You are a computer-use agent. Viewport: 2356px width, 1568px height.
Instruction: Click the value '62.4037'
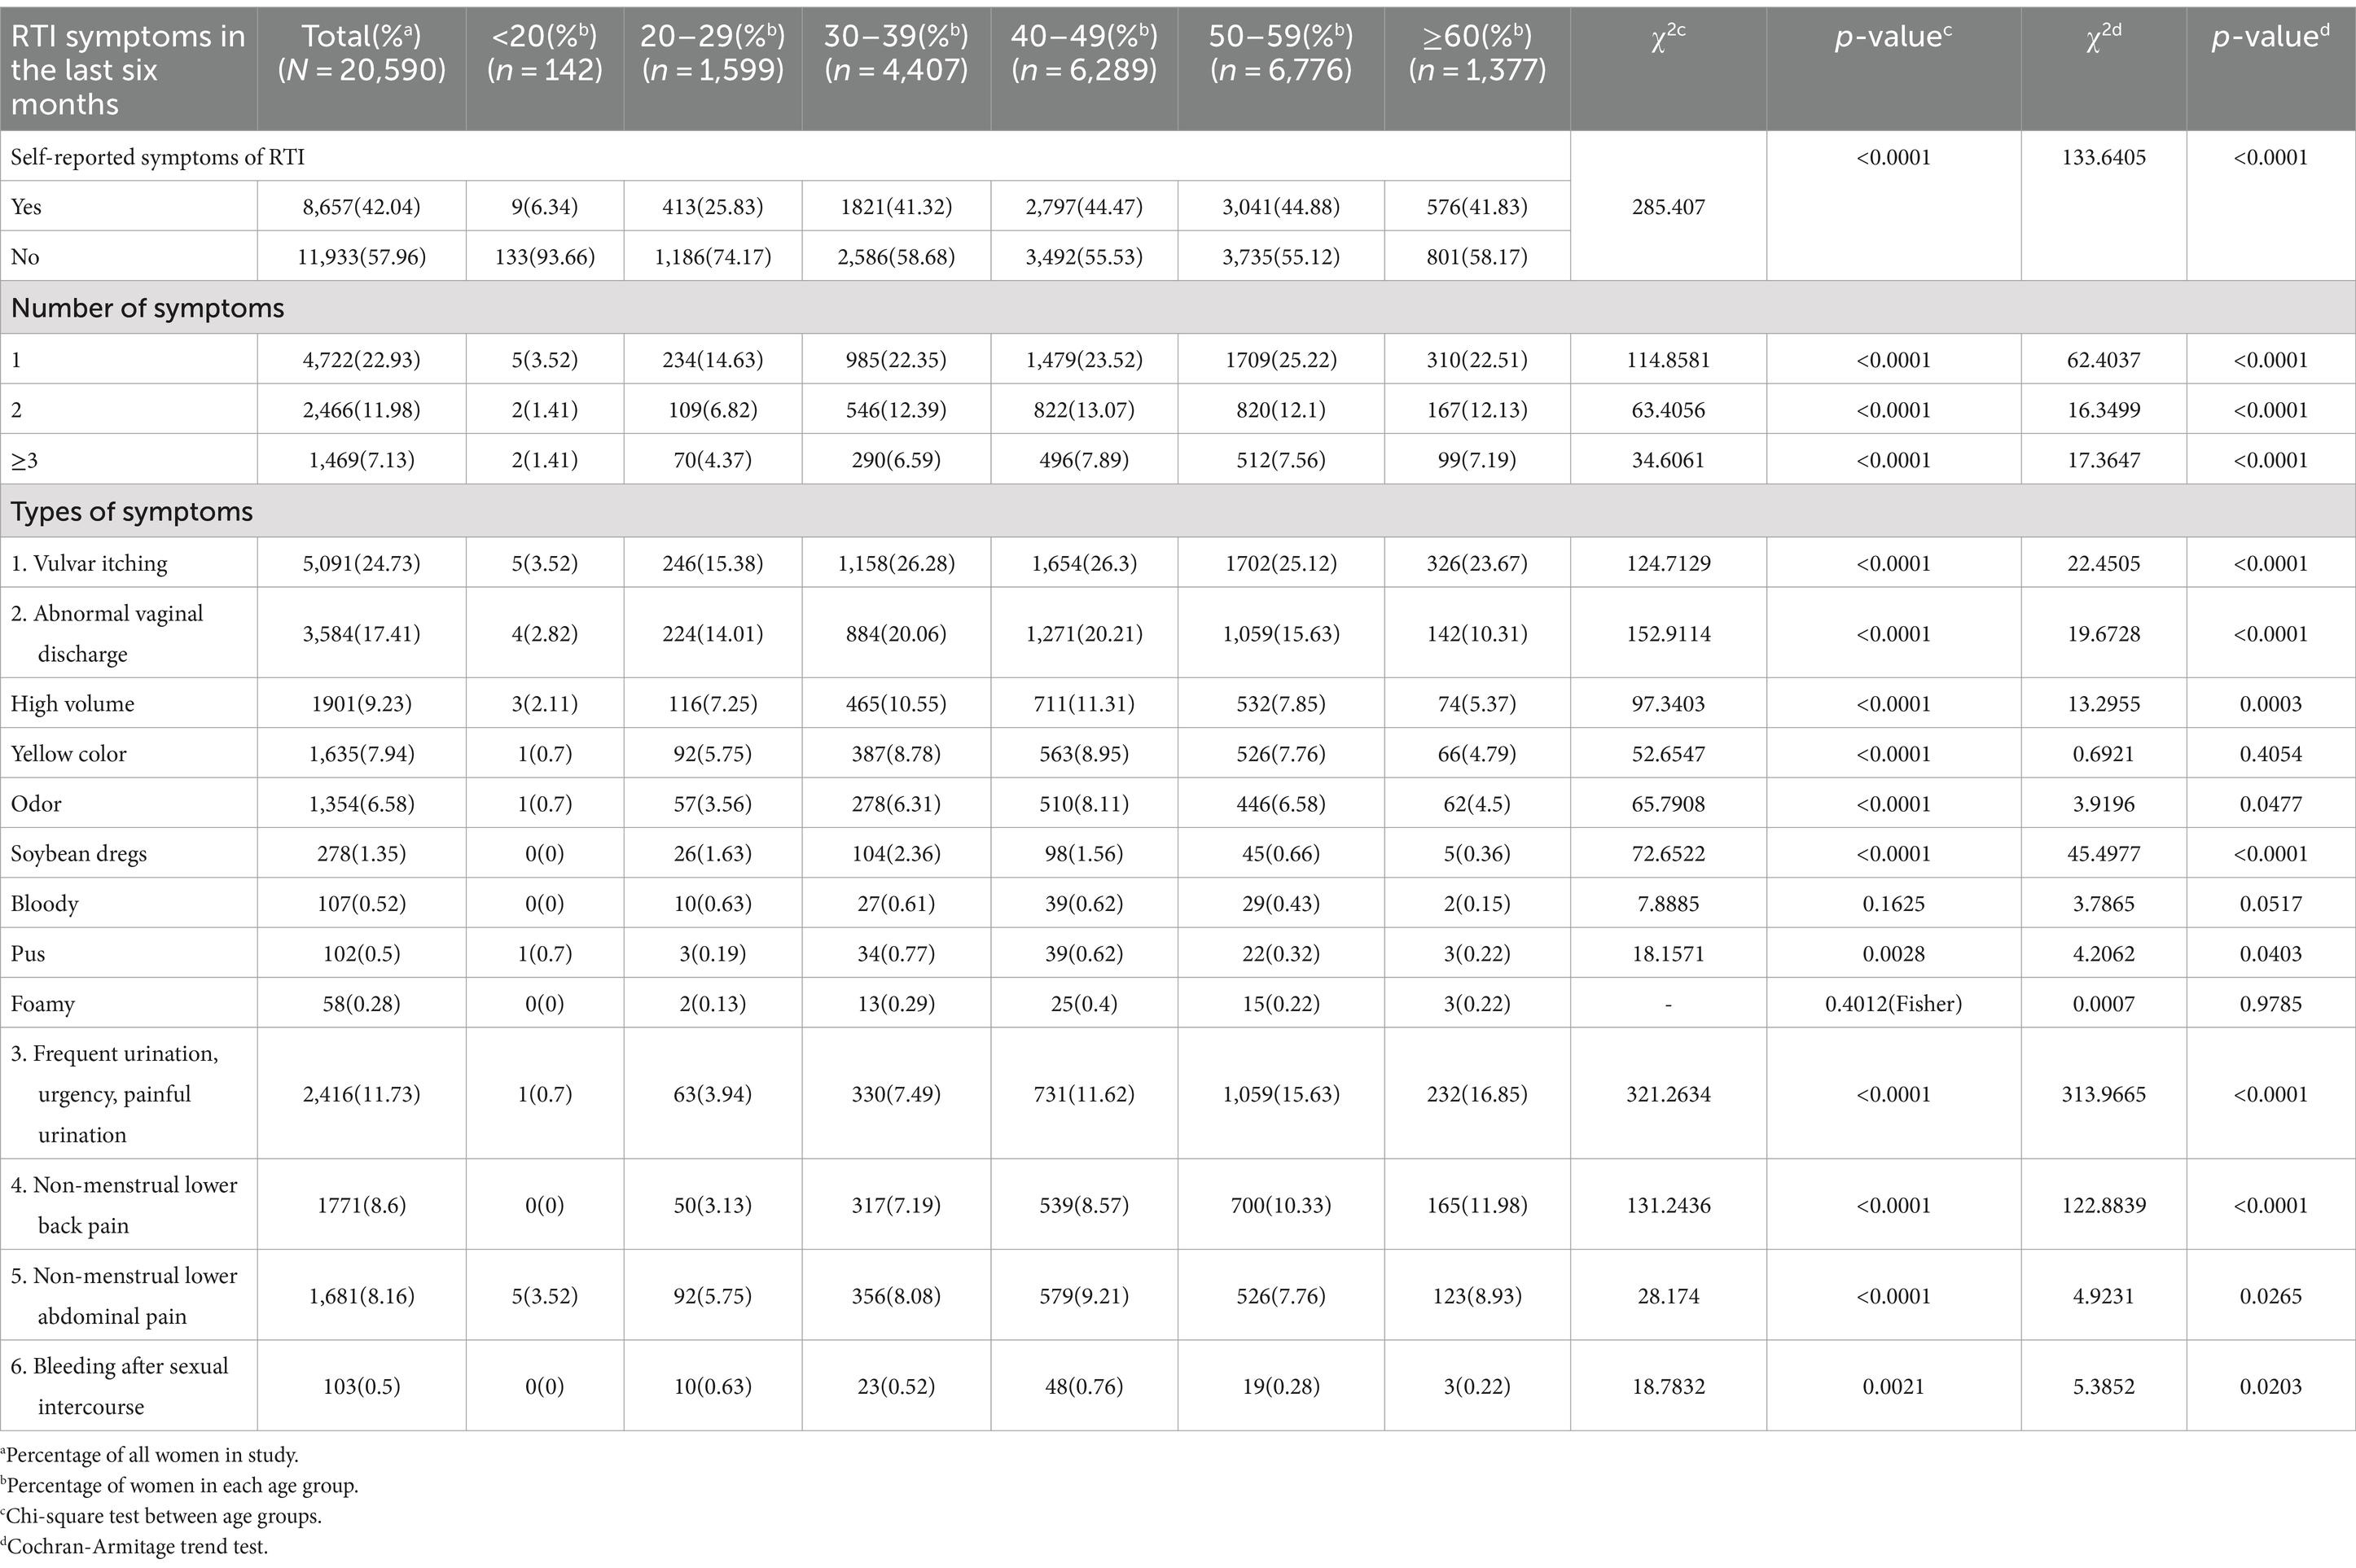point(2104,360)
